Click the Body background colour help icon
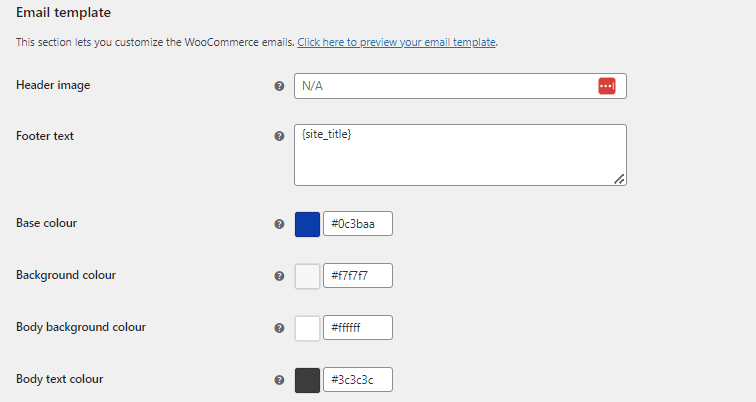This screenshot has width=756, height=402. pos(280,328)
